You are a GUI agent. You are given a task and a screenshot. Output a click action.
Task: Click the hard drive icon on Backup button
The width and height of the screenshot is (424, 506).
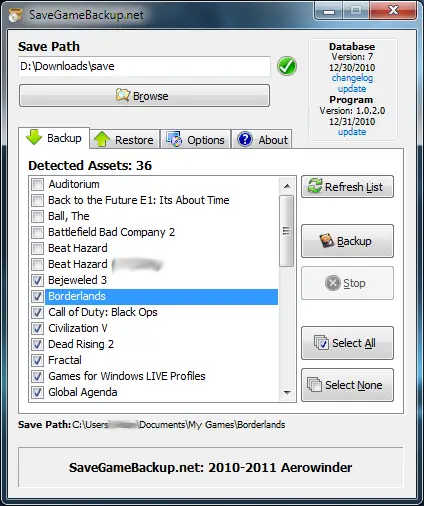327,240
